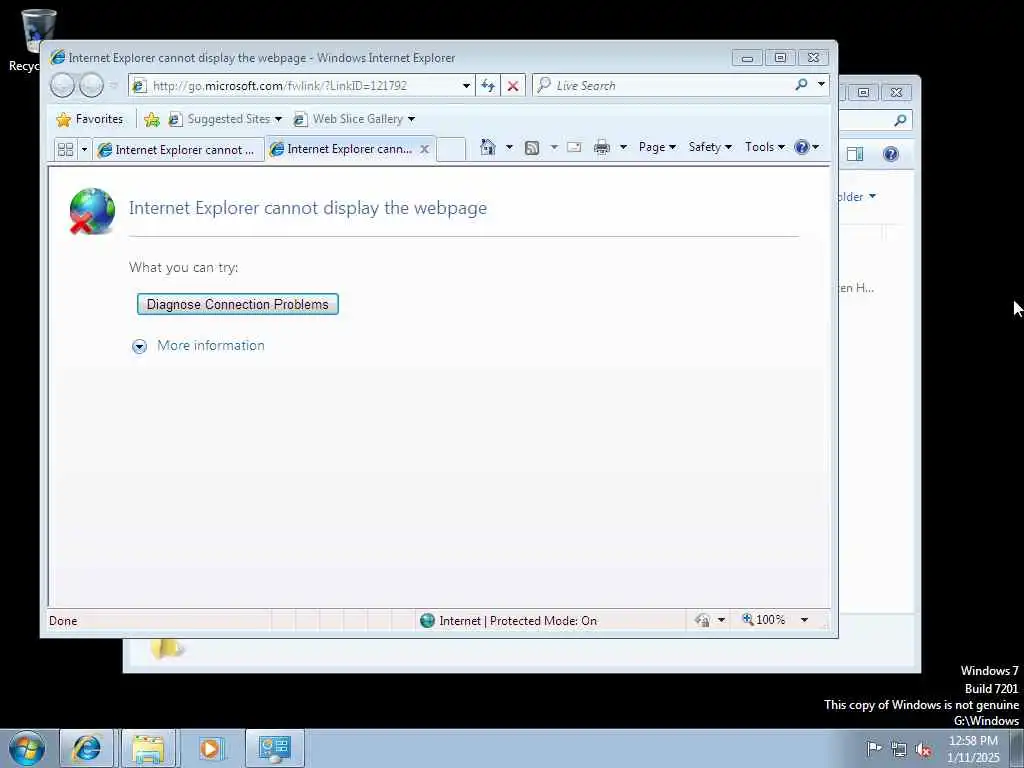Expand More information section arrow

pos(139,346)
